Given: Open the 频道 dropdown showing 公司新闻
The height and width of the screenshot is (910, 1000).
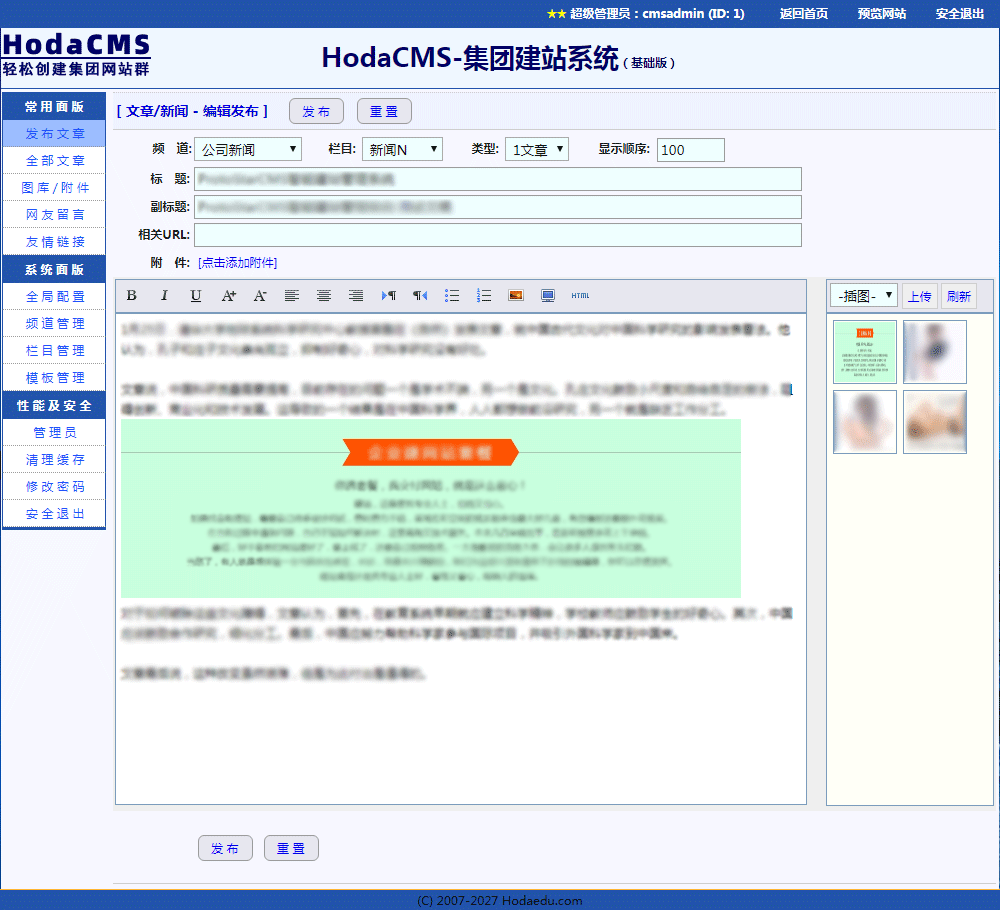Looking at the screenshot, I should (248, 149).
